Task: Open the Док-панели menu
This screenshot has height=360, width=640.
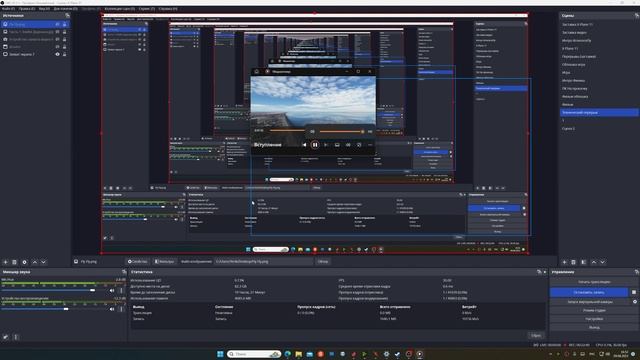Action: pyautogui.click(x=66, y=9)
